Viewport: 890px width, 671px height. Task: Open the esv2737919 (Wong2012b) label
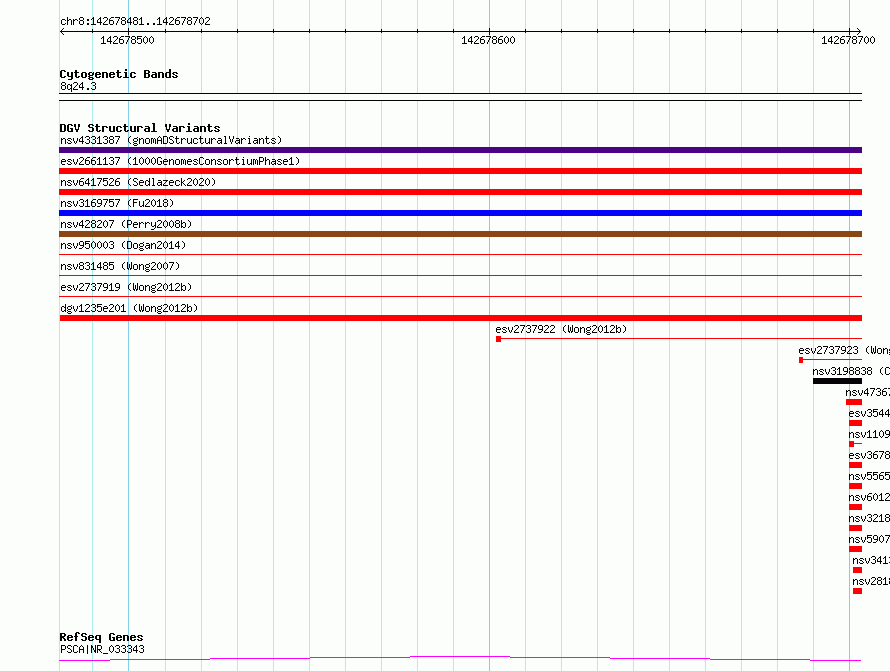pyautogui.click(x=126, y=287)
